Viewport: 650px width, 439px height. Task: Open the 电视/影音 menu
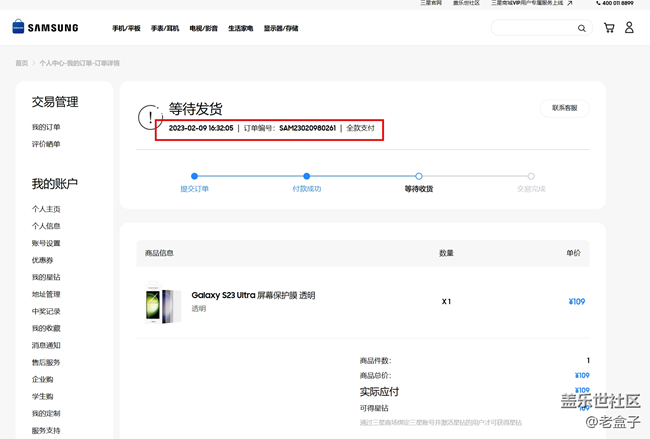tap(203, 29)
